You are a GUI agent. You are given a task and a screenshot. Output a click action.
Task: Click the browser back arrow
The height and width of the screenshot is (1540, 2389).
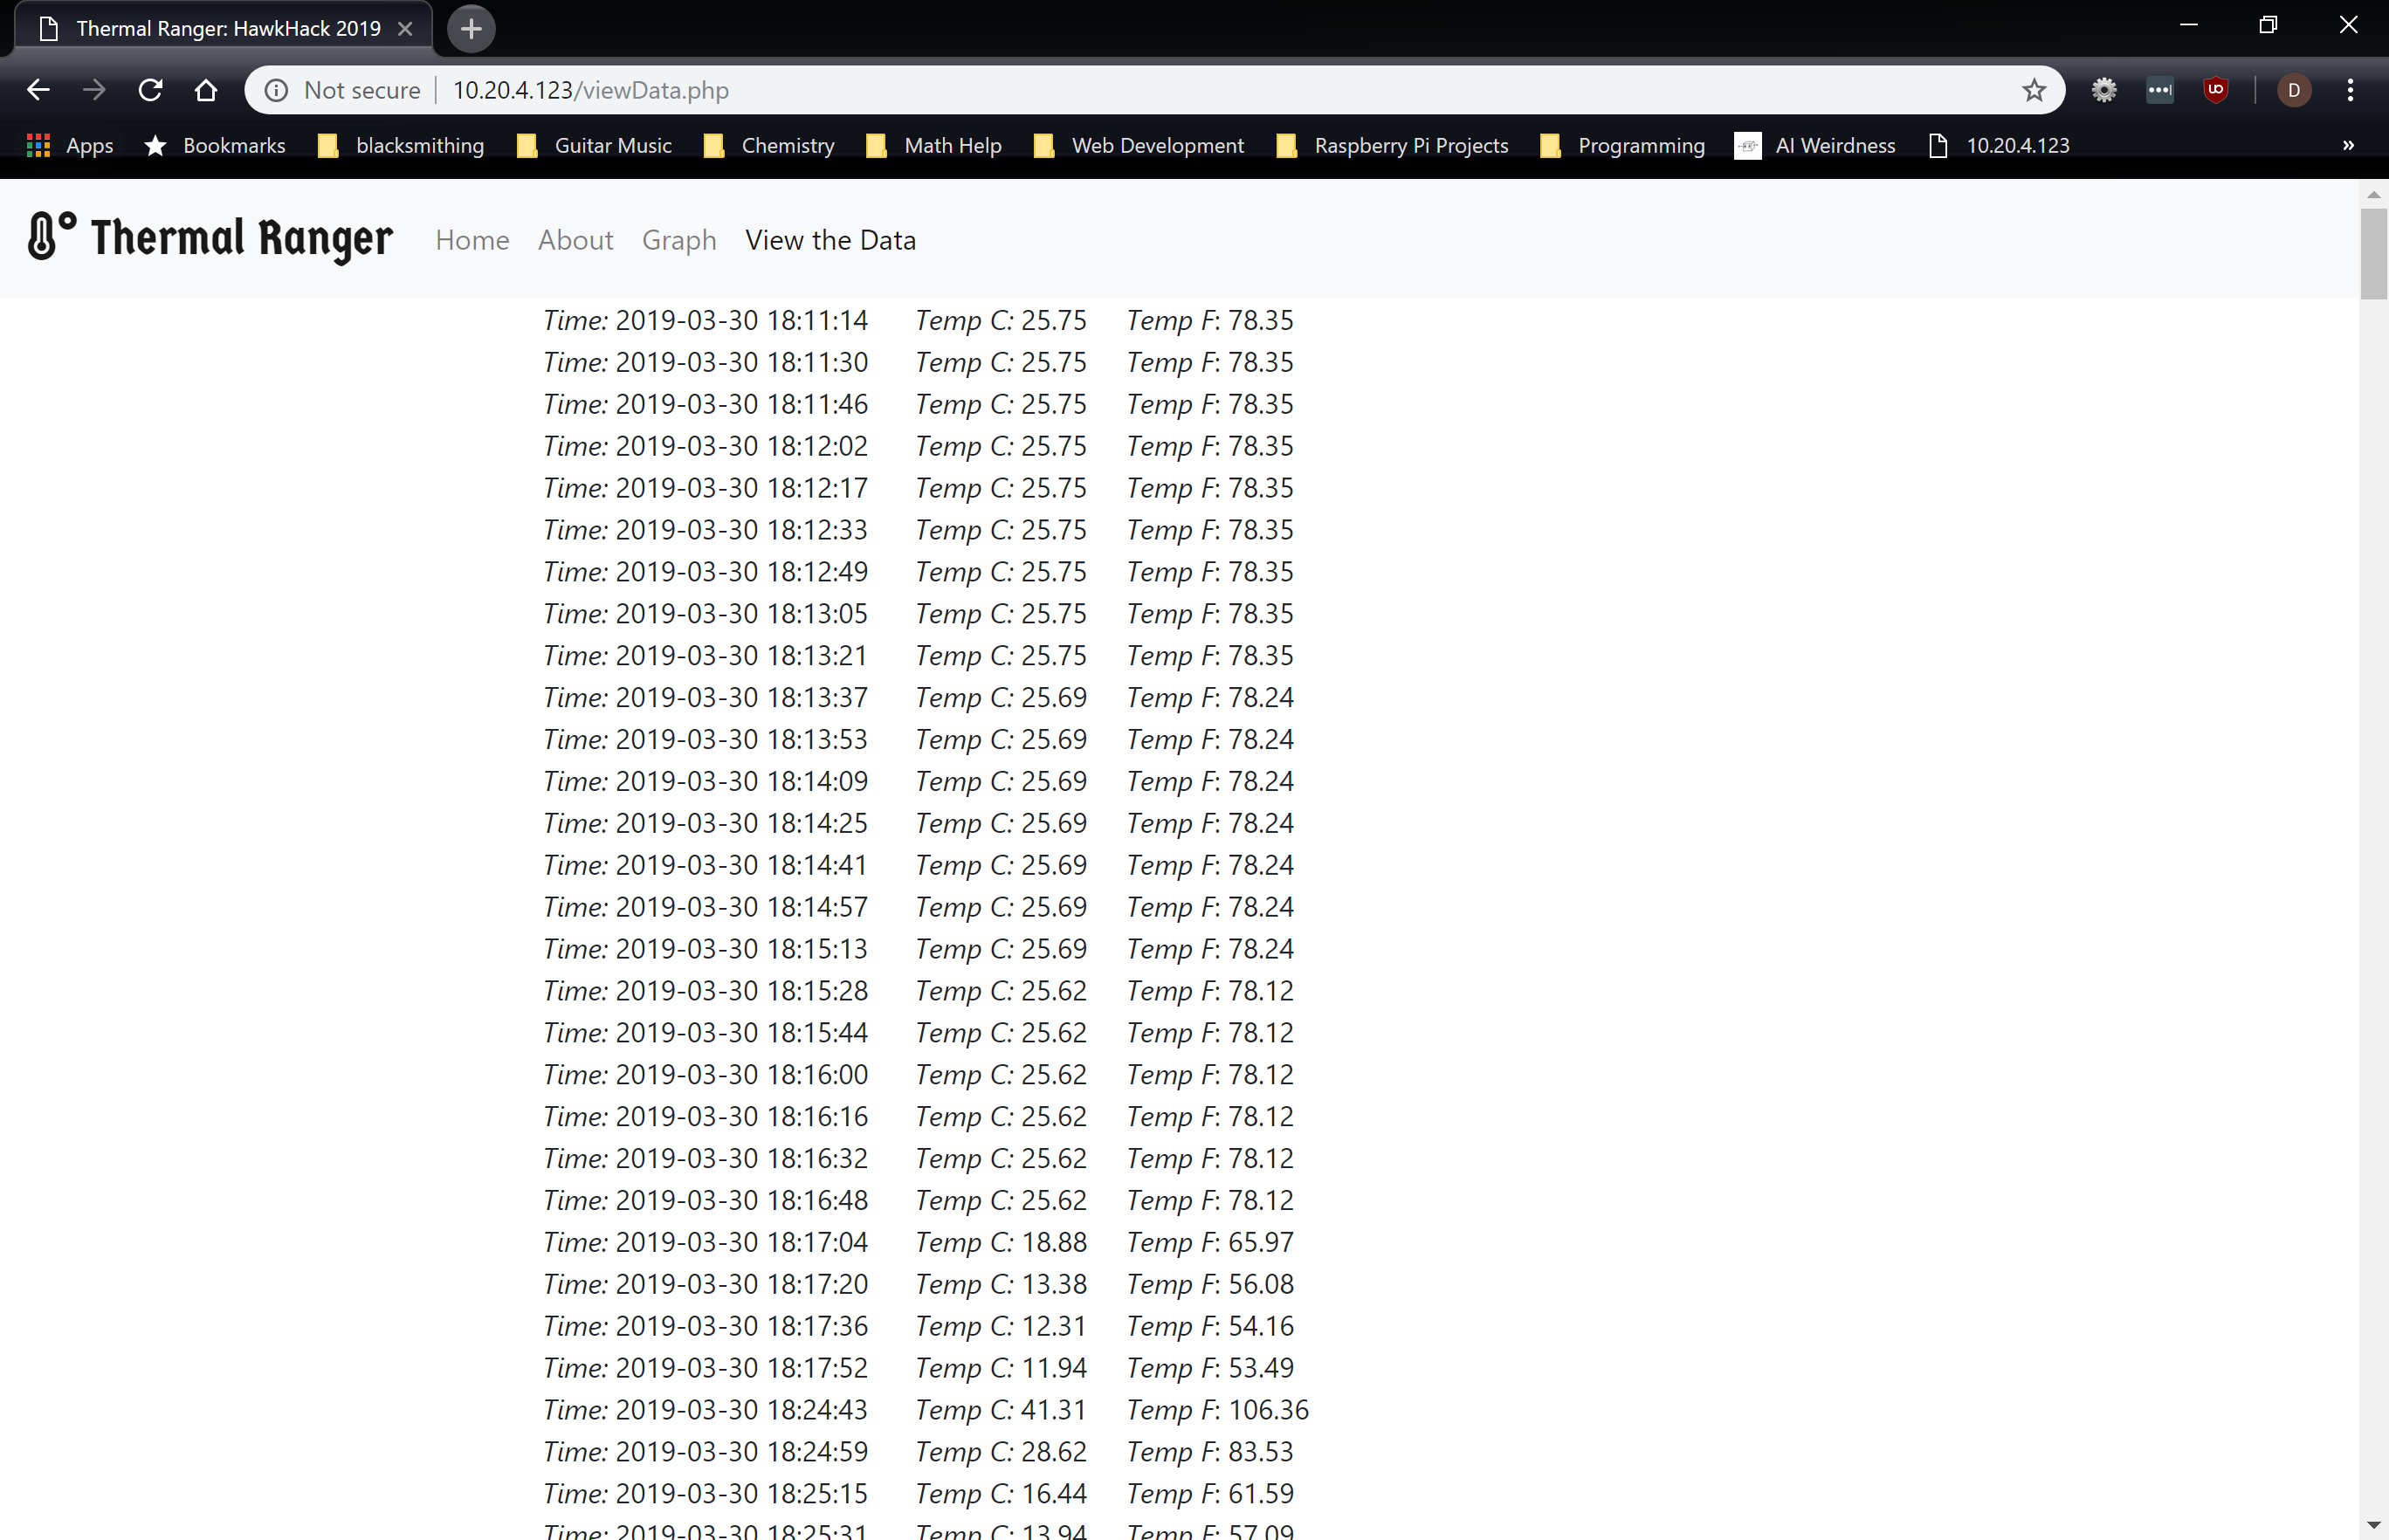pos(38,90)
